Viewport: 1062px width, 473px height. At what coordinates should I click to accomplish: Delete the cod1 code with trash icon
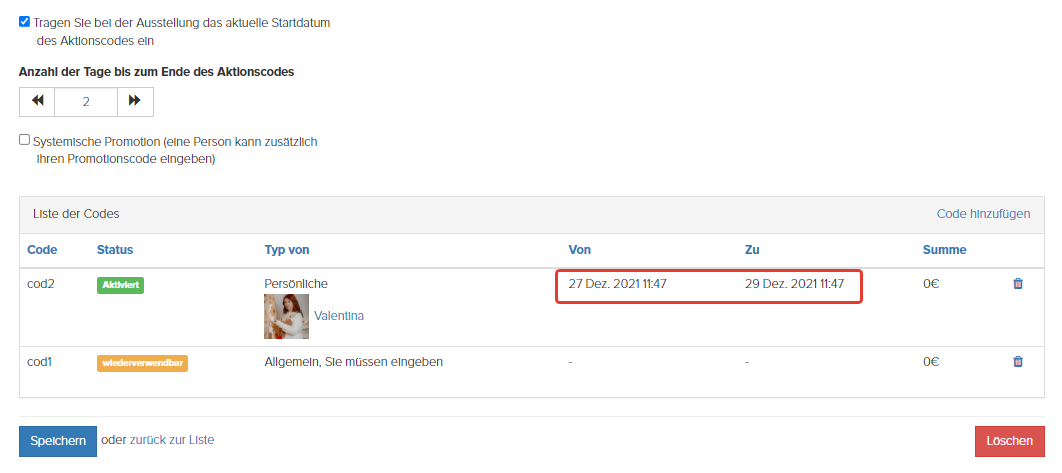click(x=1017, y=362)
